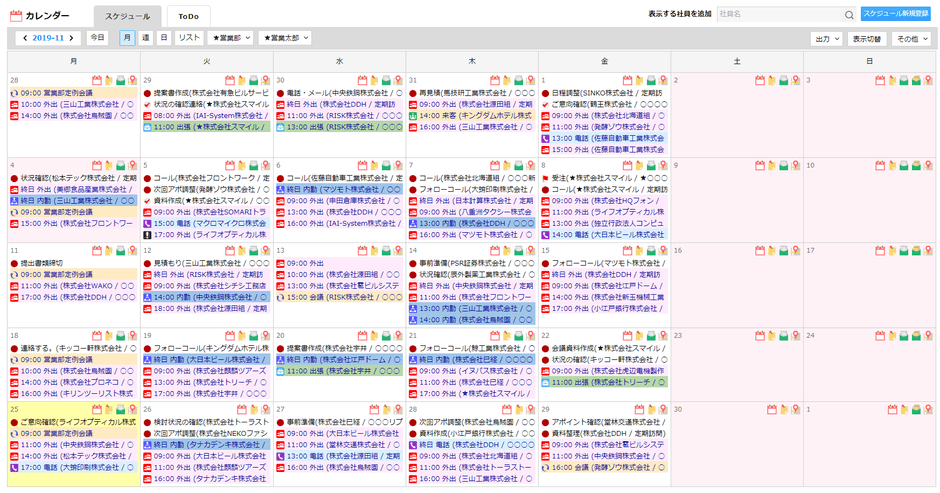Viewport: 940px width, 493px height.
Task: Click the map pin icon on day 31
Action: click(x=529, y=80)
